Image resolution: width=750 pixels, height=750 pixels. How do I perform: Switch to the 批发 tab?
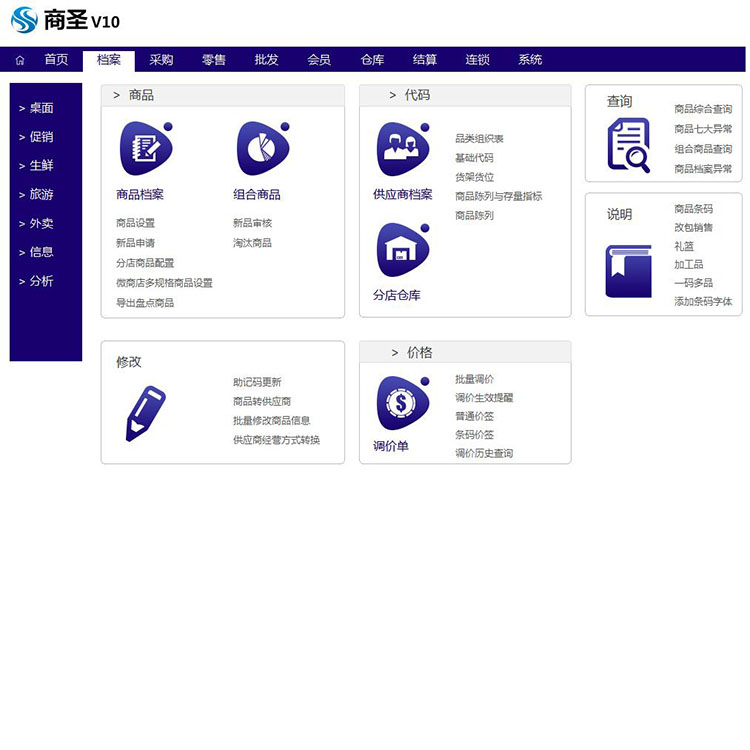pos(266,60)
